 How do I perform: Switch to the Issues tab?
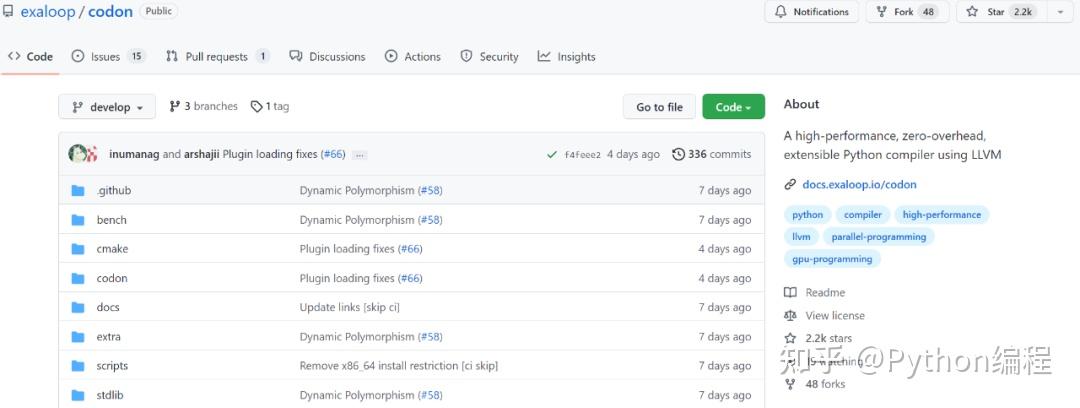coord(108,57)
